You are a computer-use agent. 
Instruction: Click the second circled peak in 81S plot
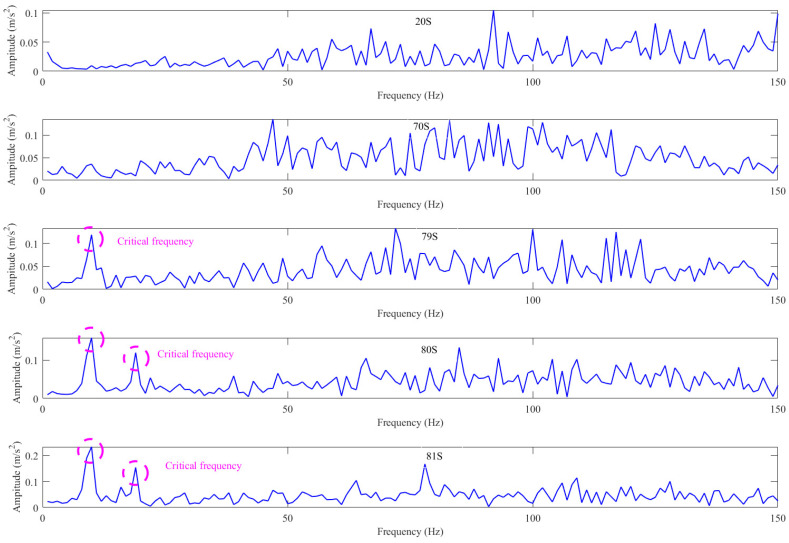135,473
